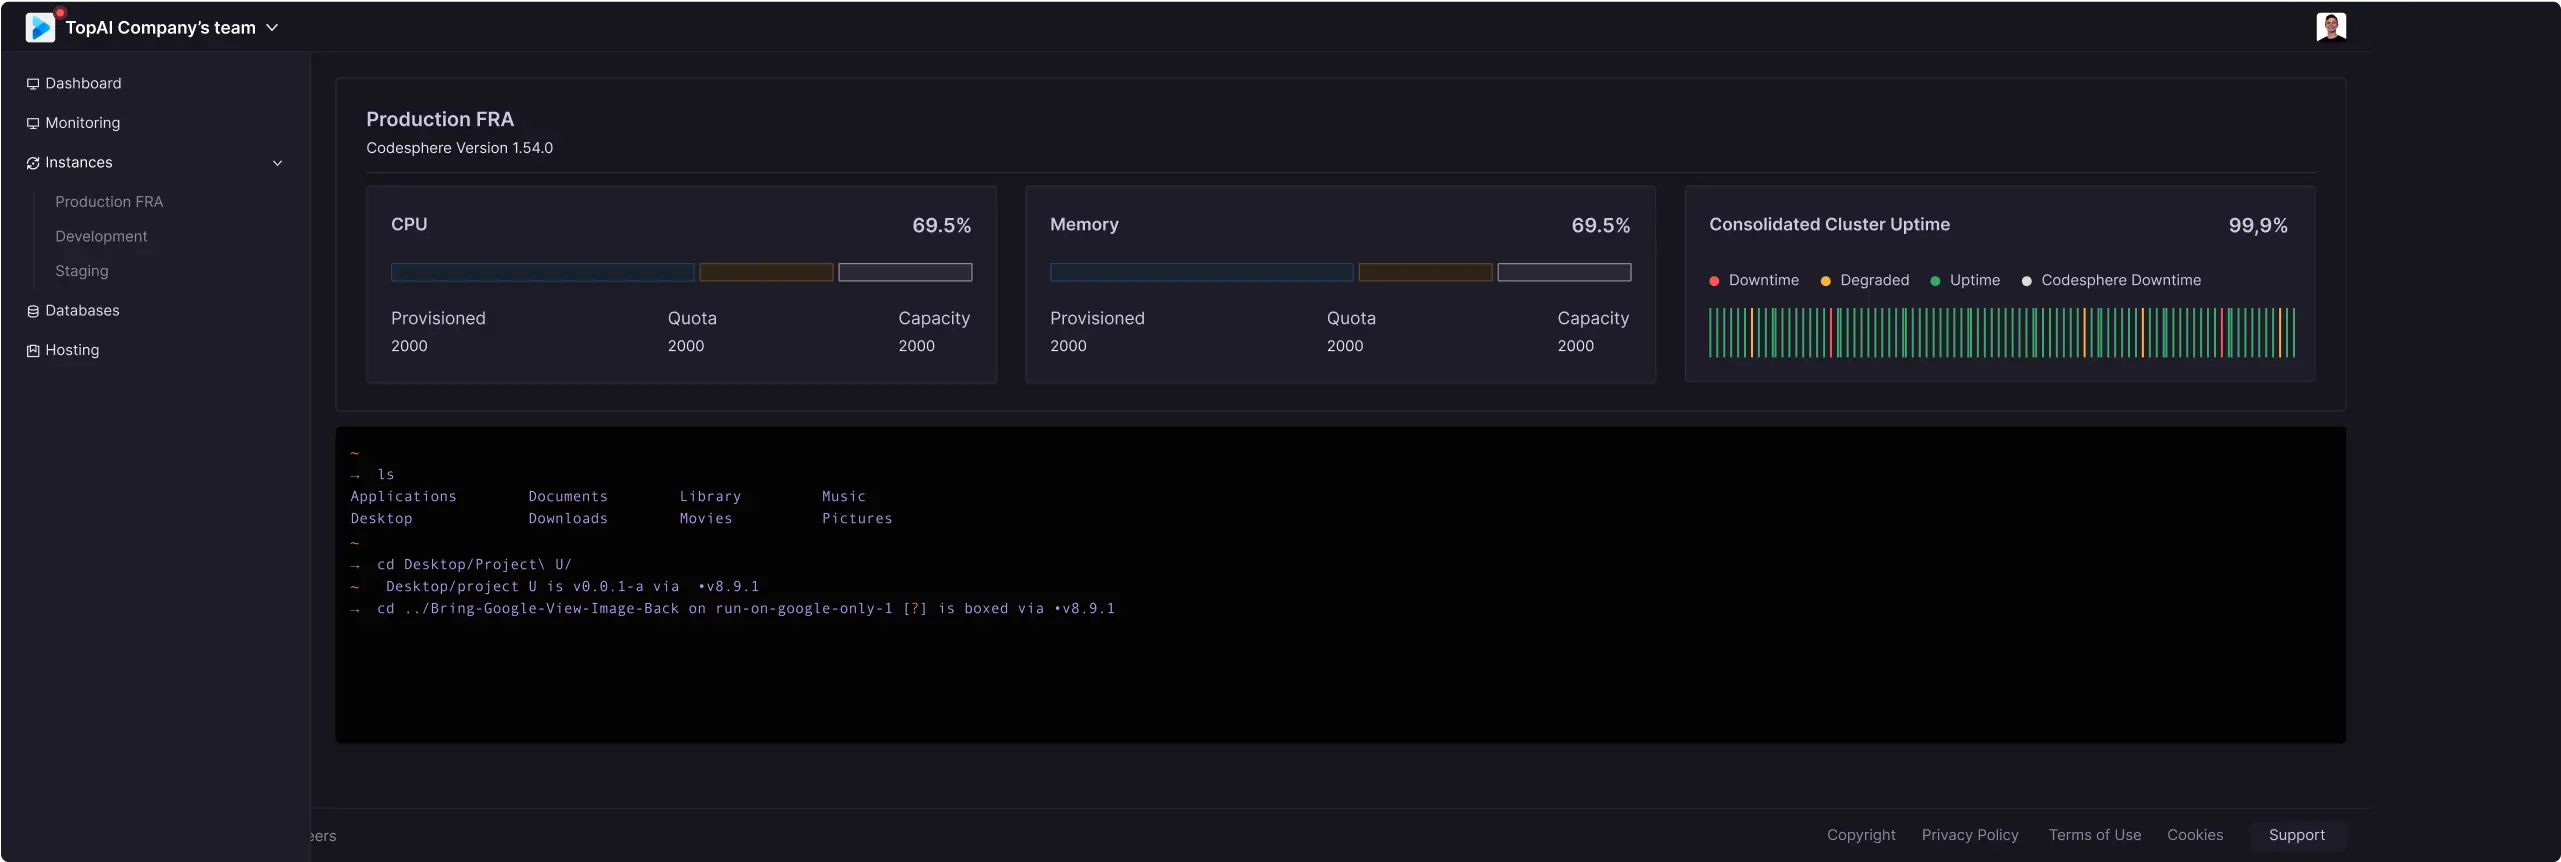Image resolution: width=2561 pixels, height=862 pixels.
Task: Open the Privacy Policy link
Action: point(1969,835)
